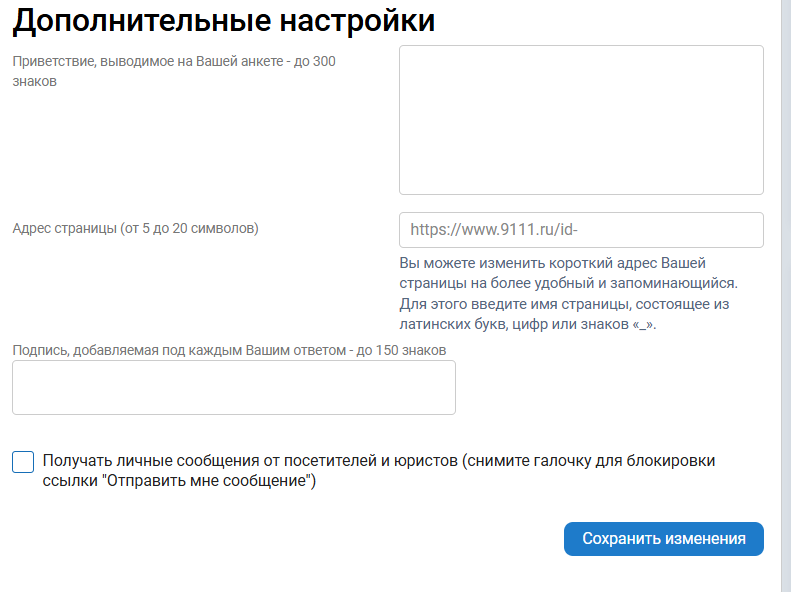Enable receiving personal messages checkbox
The height and width of the screenshot is (592, 791).
pos(23,462)
